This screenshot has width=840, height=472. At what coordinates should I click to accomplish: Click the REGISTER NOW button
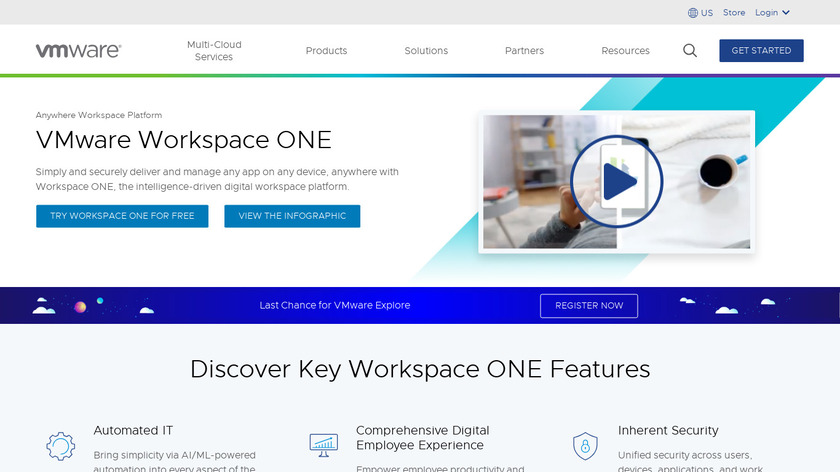(589, 305)
